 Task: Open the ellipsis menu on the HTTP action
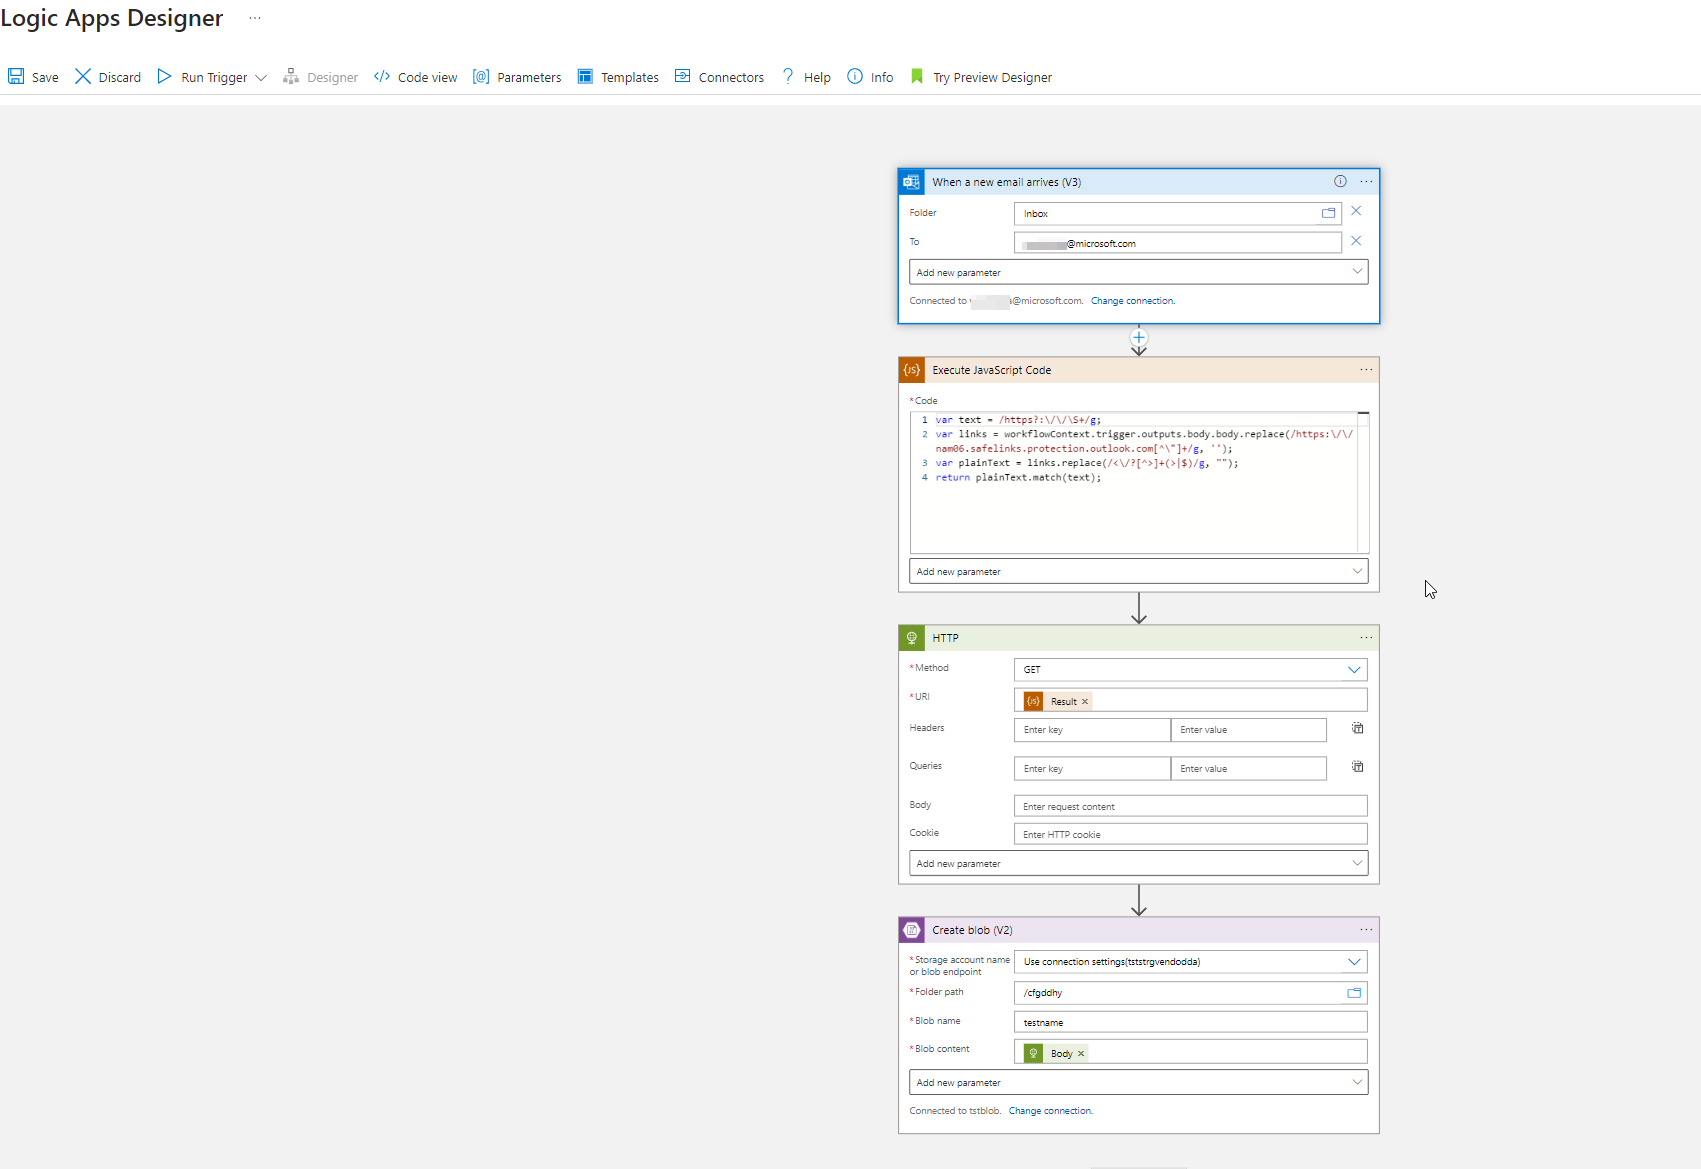click(1366, 637)
